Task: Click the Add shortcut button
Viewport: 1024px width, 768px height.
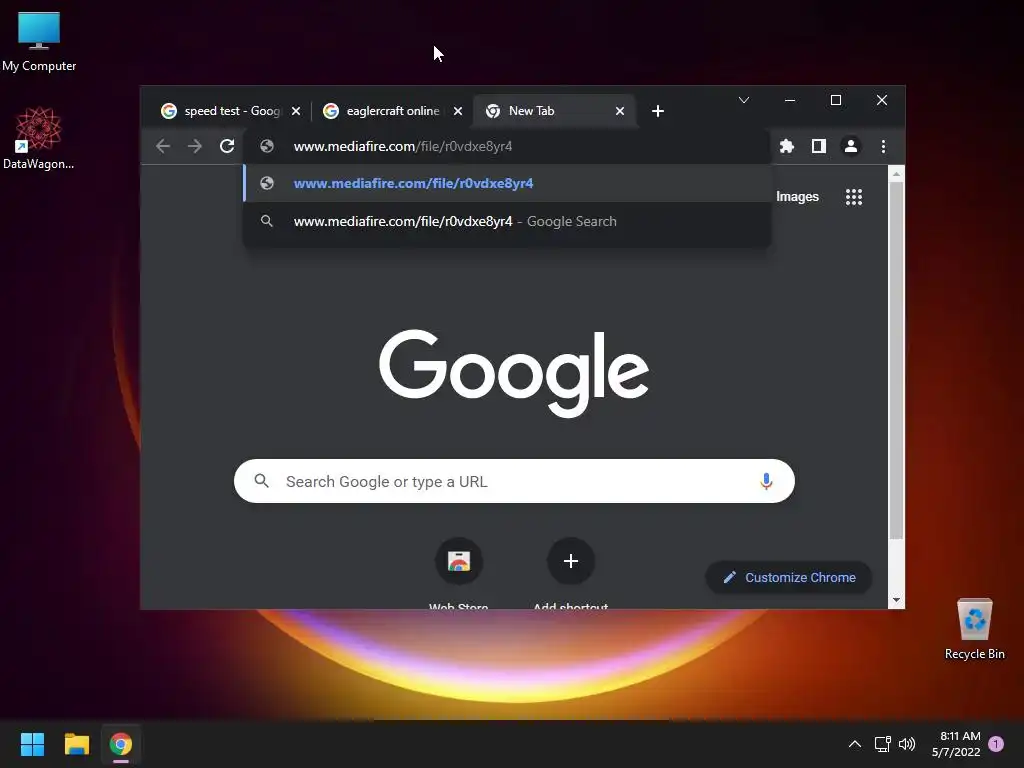Action: click(571, 573)
